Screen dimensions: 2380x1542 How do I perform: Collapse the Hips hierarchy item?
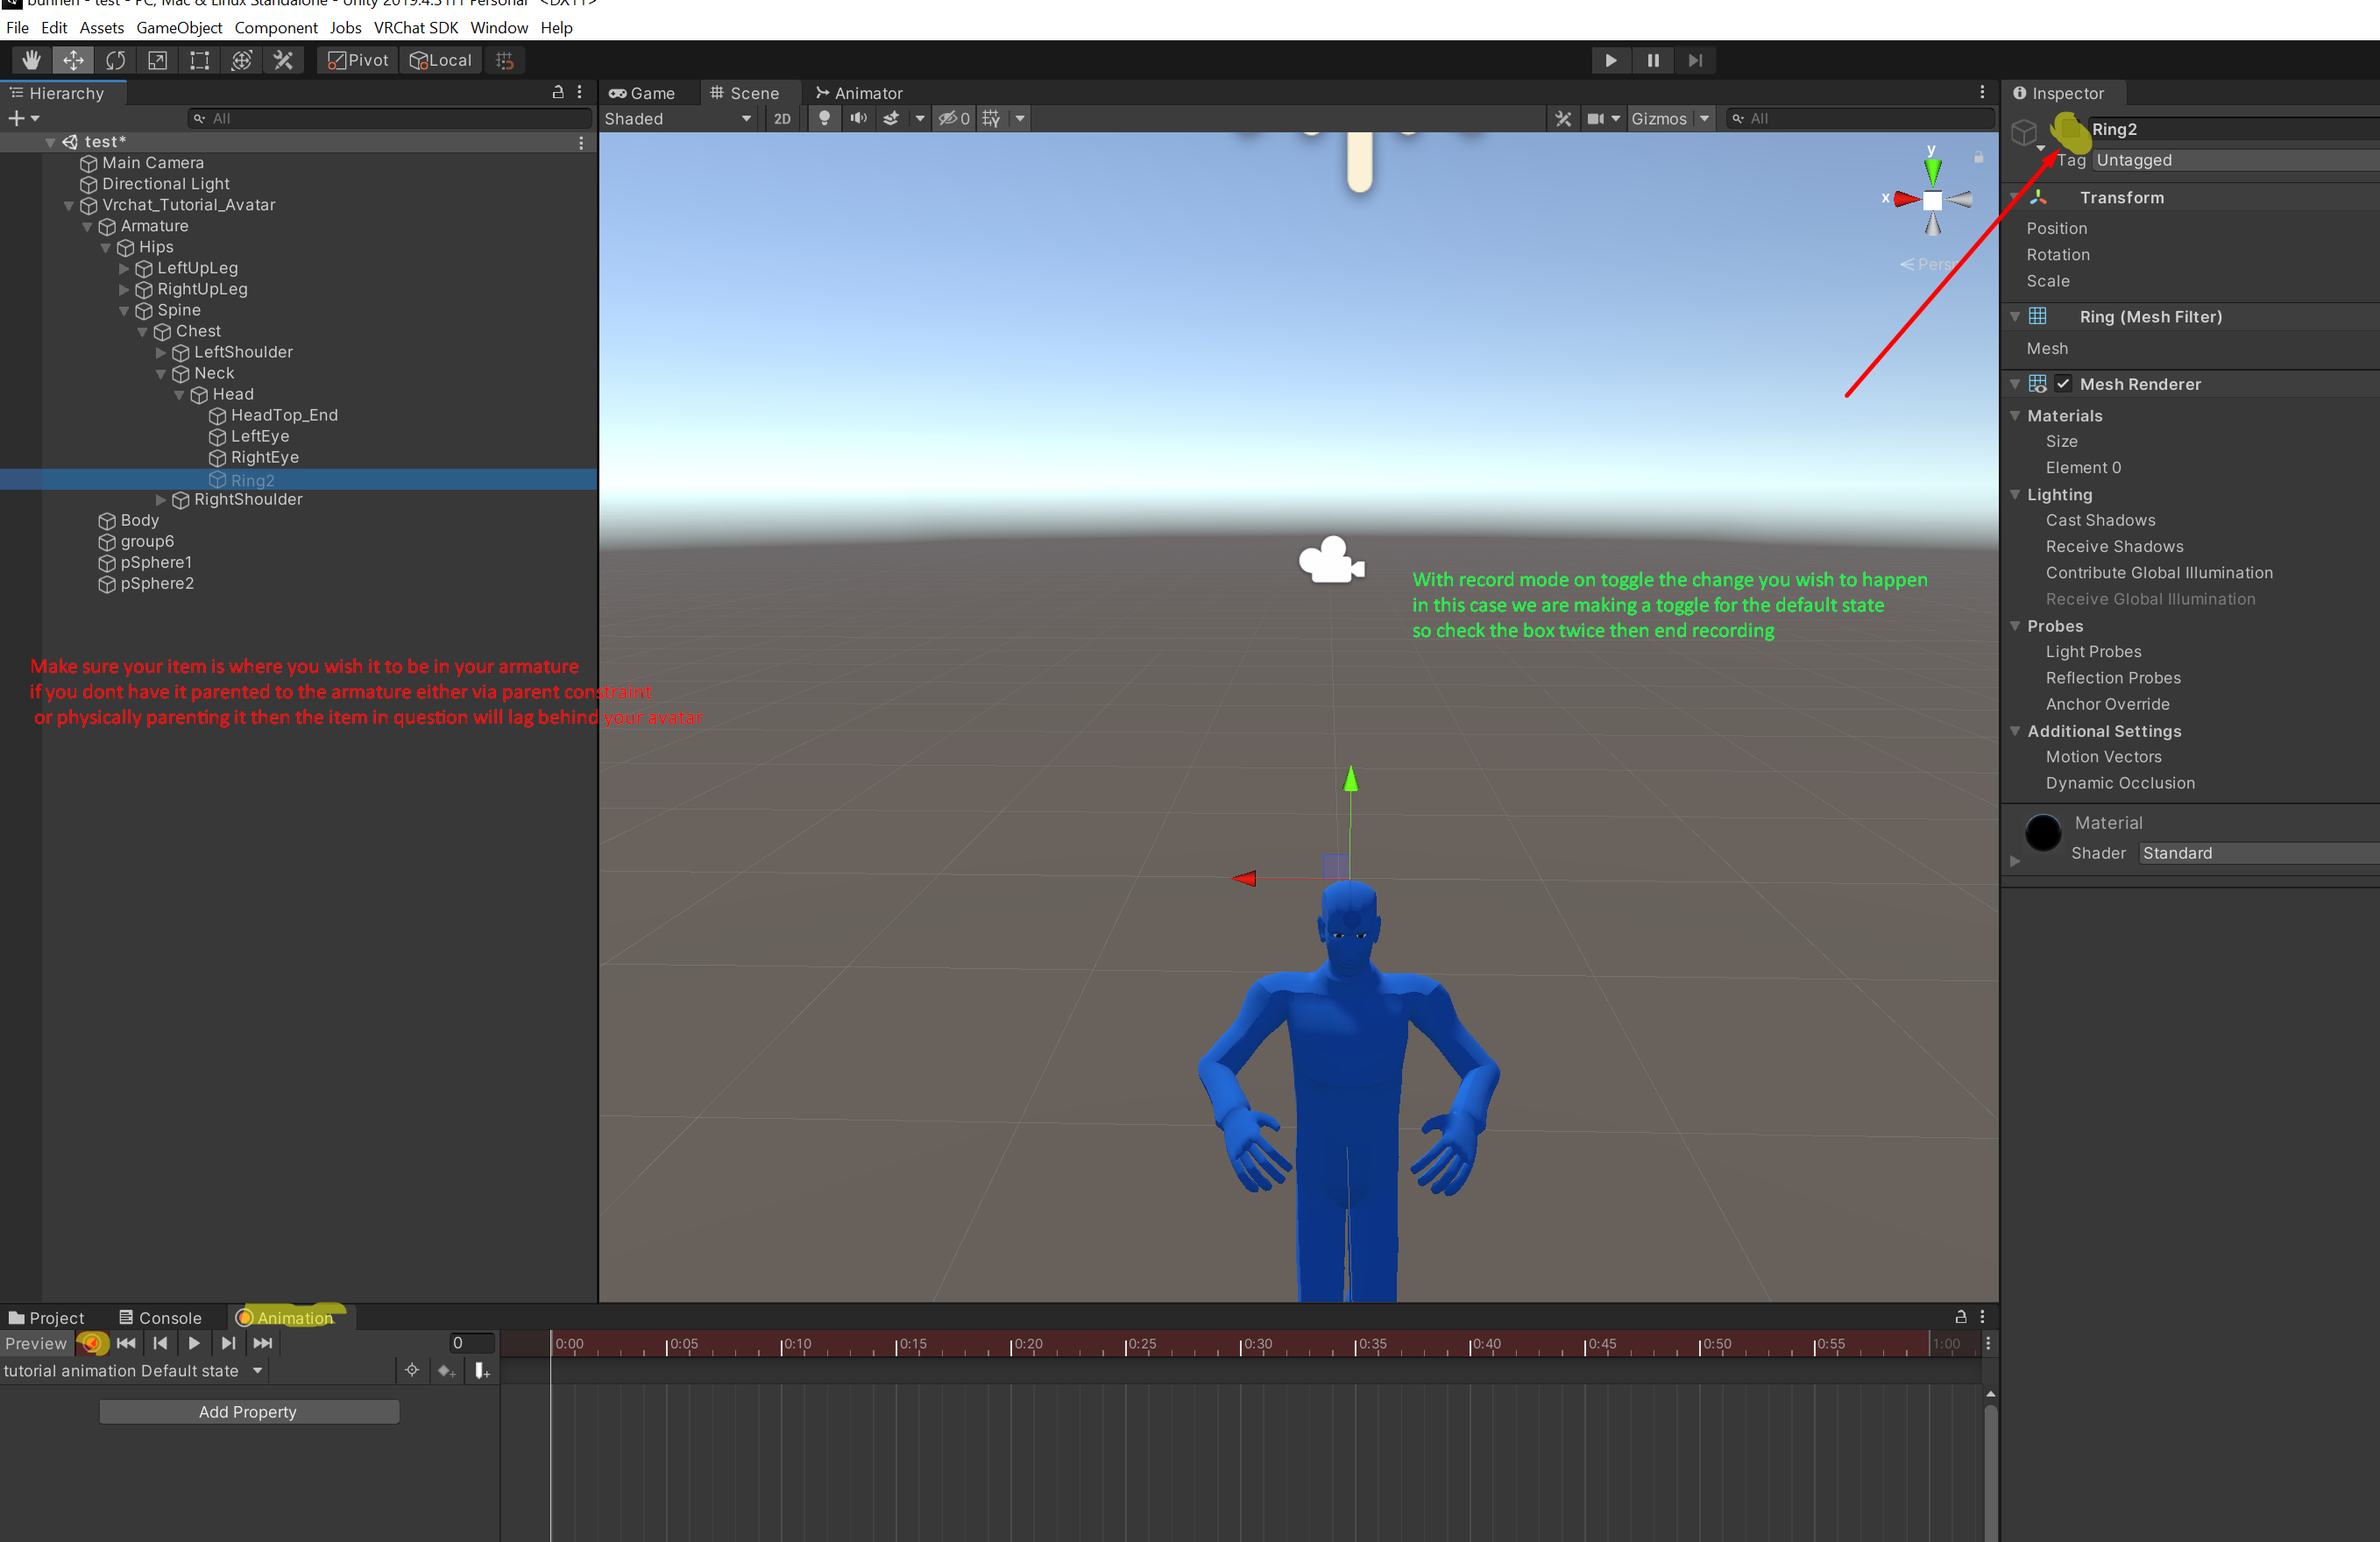coord(106,248)
